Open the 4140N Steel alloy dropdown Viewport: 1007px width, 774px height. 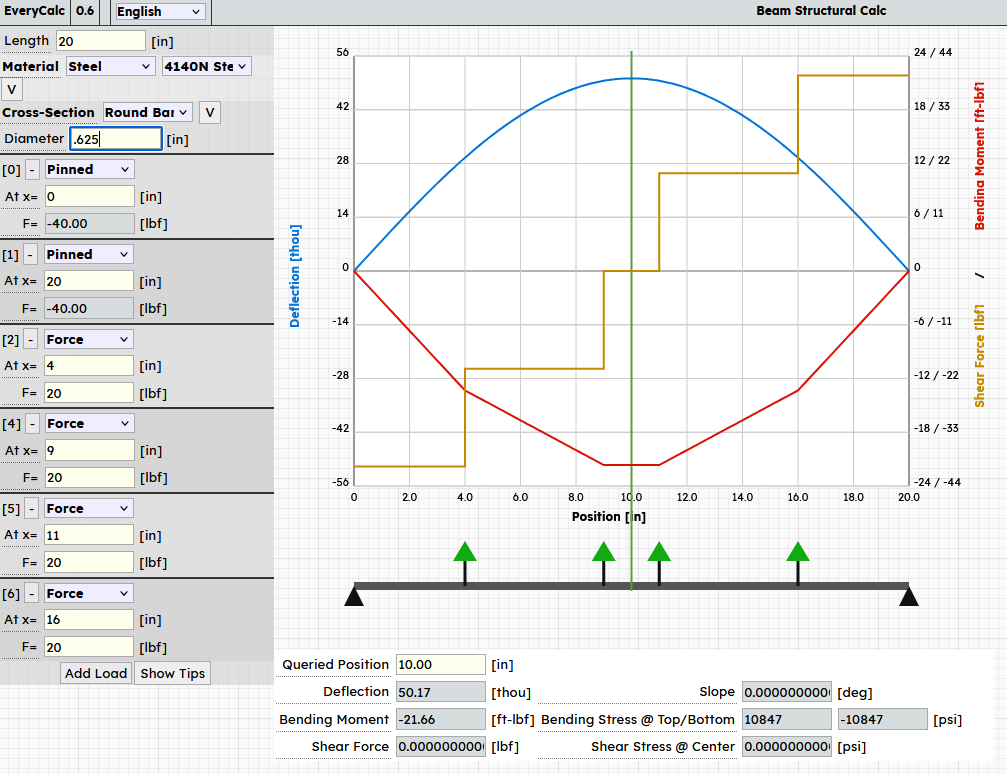[206, 66]
